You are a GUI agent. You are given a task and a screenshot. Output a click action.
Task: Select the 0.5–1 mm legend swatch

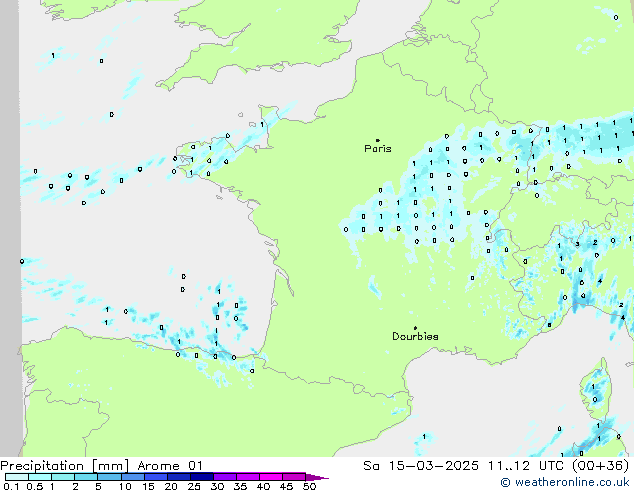pos(40,477)
